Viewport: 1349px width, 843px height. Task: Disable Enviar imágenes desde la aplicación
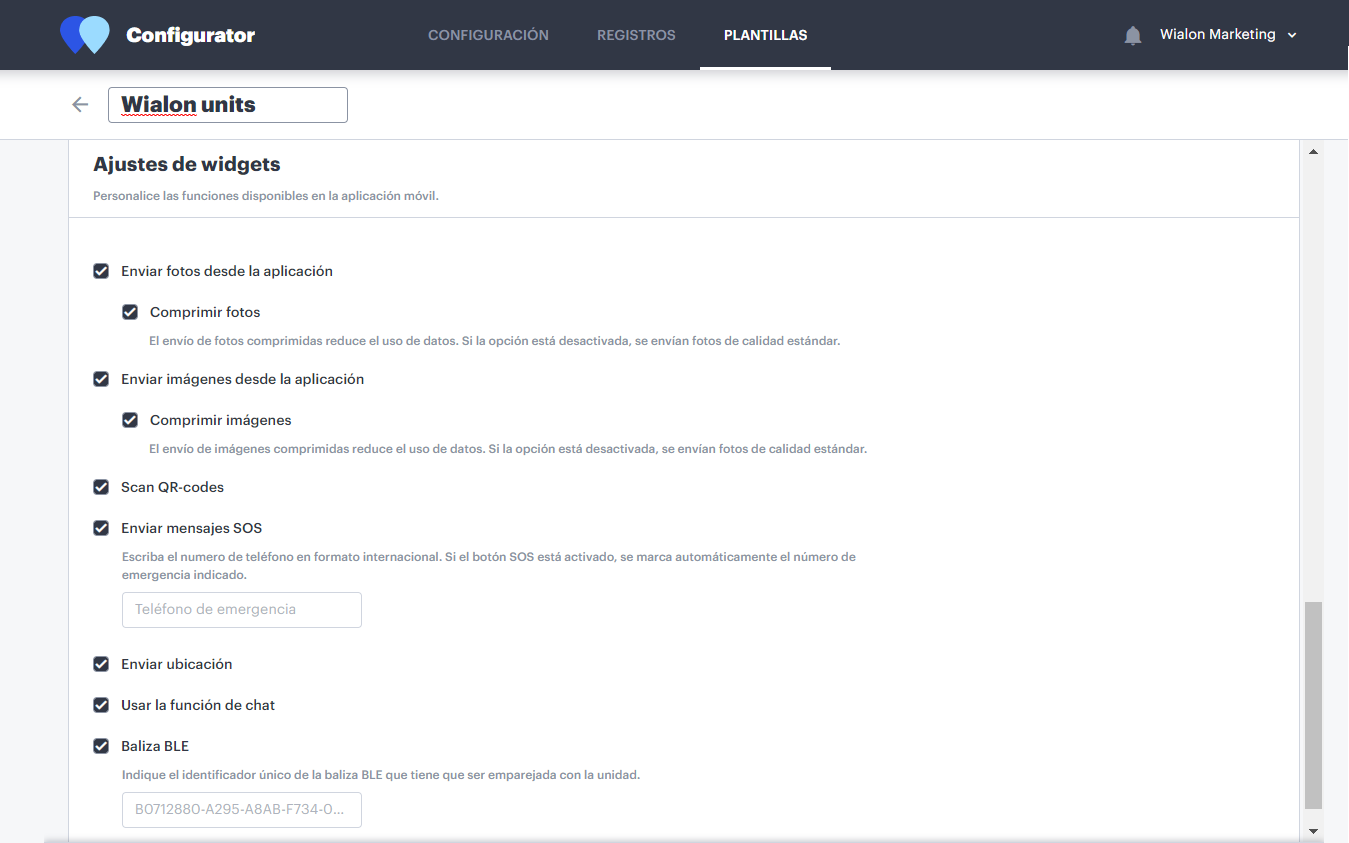click(x=101, y=379)
